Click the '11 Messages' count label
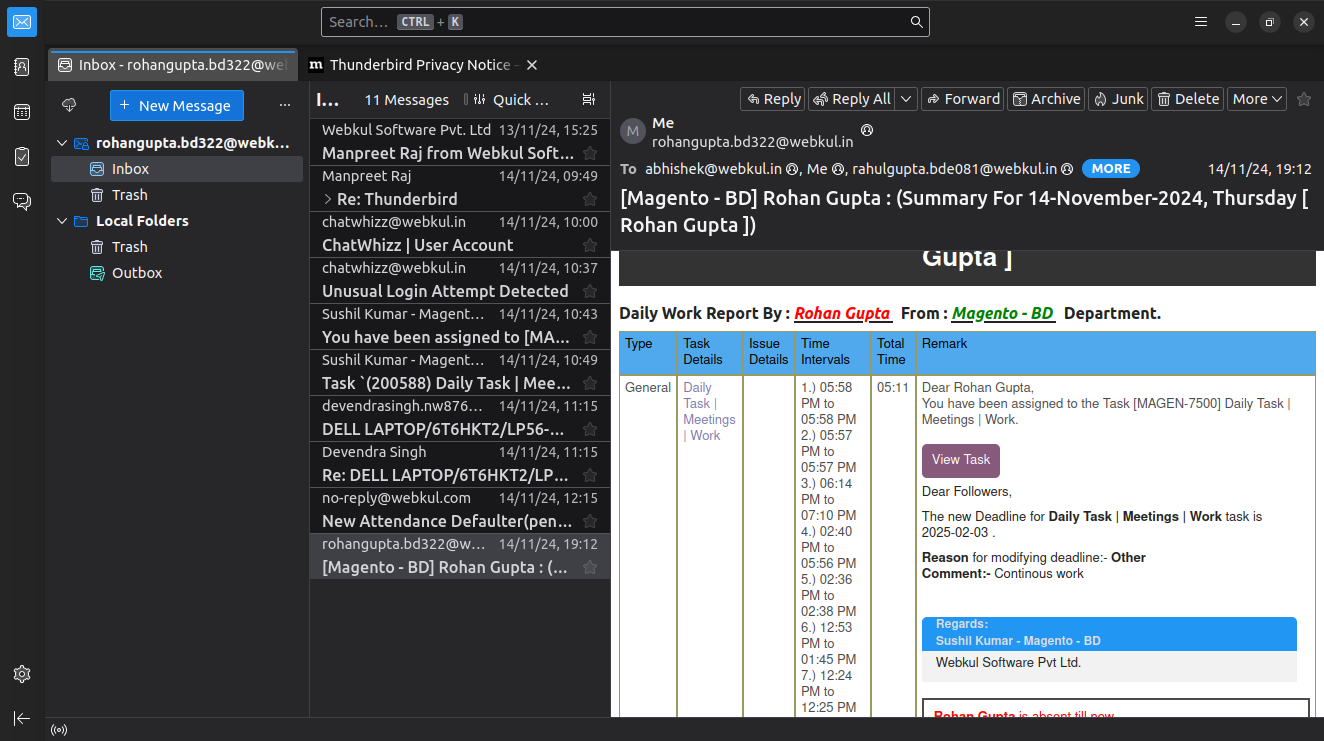1324x741 pixels. click(406, 100)
